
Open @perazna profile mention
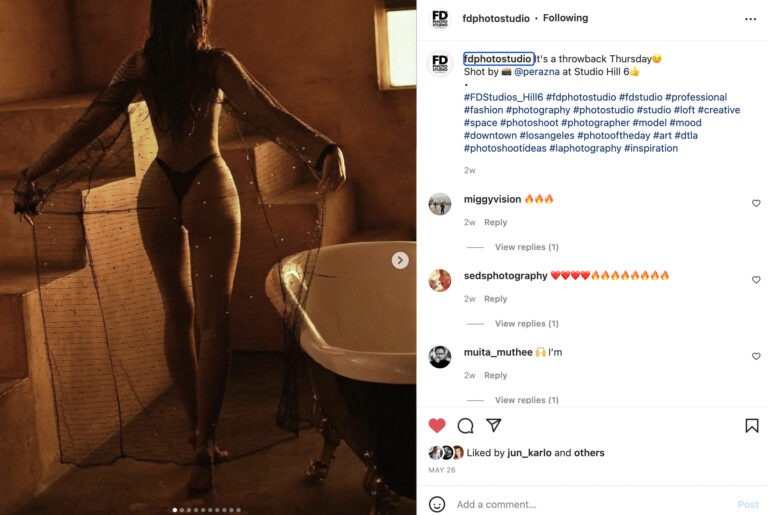click(536, 72)
